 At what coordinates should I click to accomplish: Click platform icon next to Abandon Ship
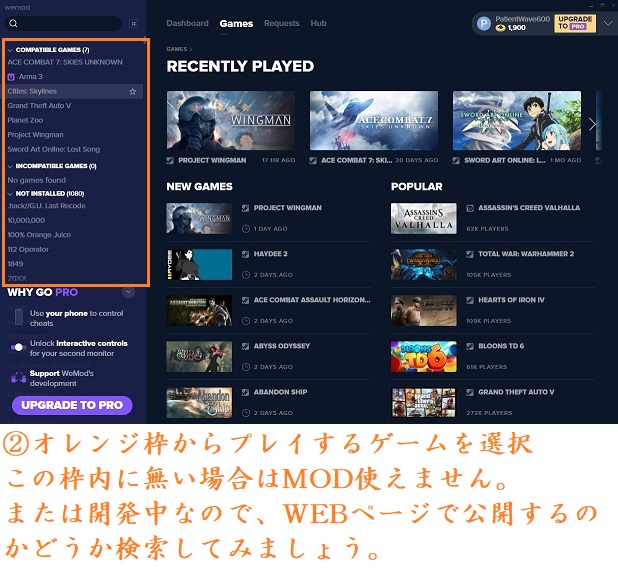245,392
